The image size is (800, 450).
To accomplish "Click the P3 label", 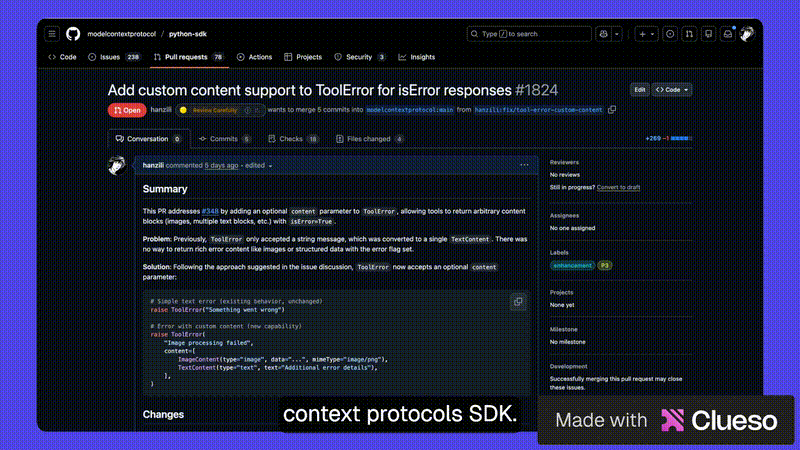I will pyautogui.click(x=605, y=265).
